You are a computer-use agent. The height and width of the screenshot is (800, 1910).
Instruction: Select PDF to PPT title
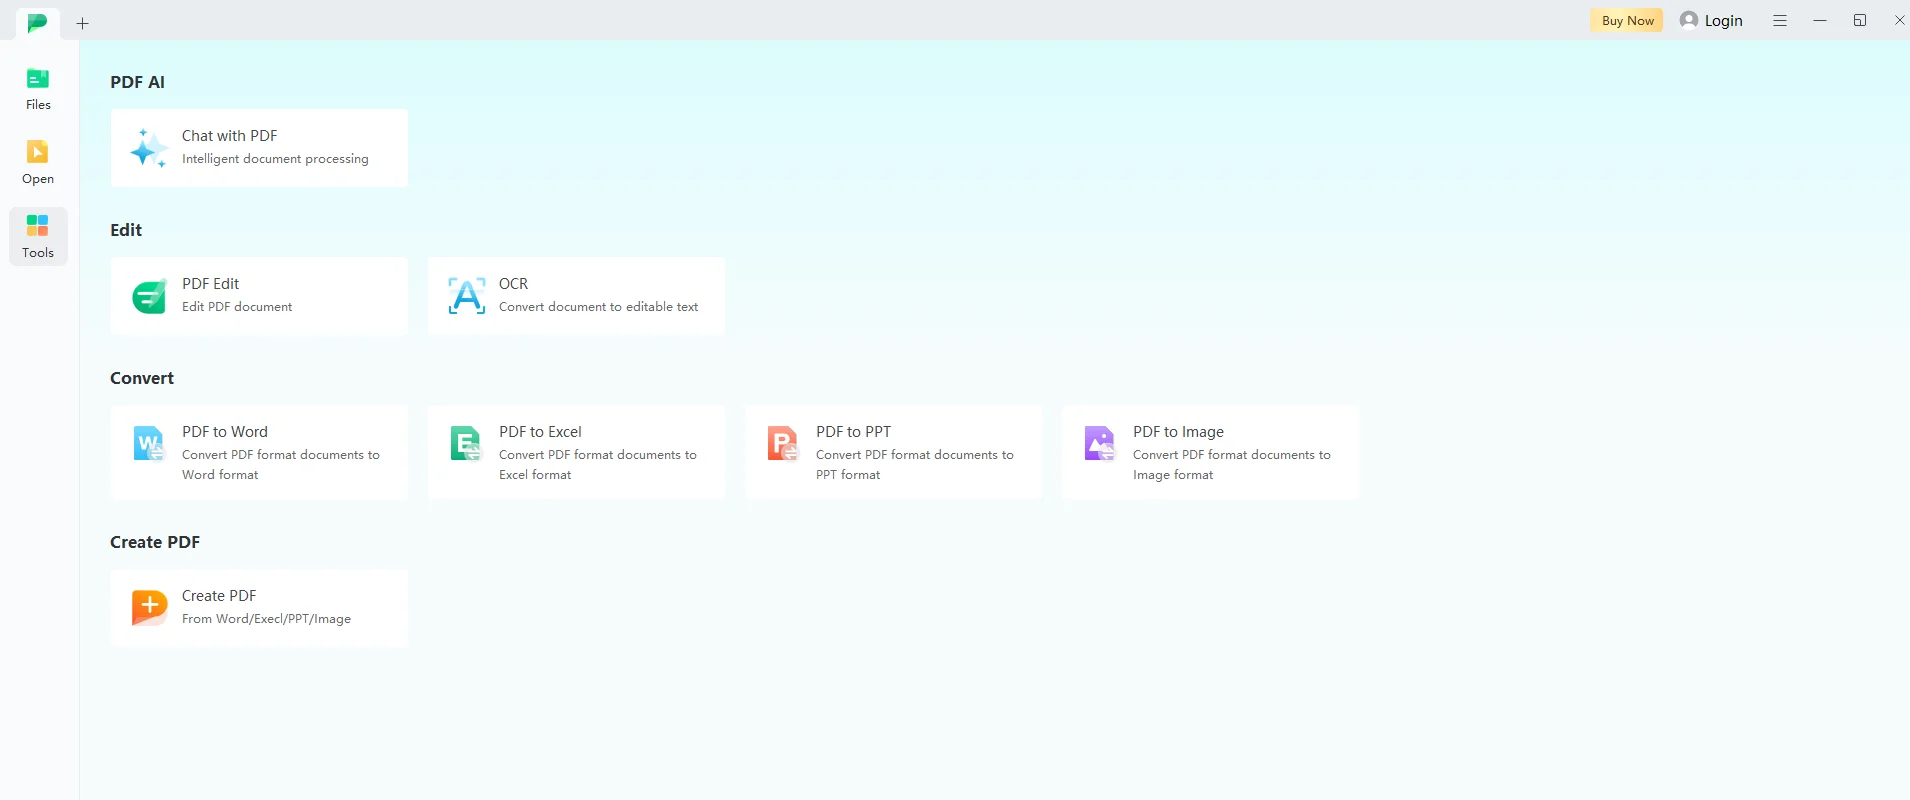853,432
